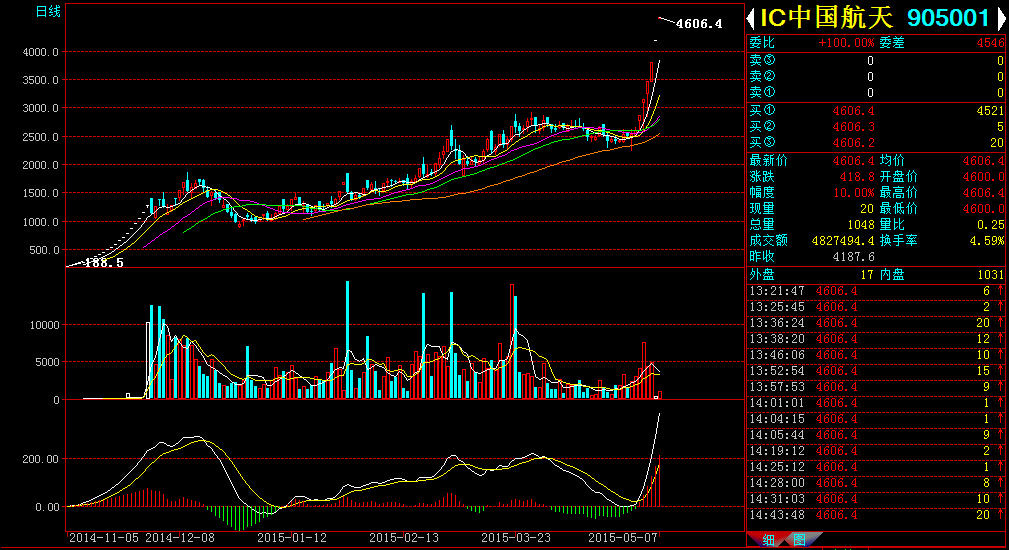Viewport: 1009px width, 550px height.
Task: Select the 13:36:24 trade tick row
Action: (876, 323)
